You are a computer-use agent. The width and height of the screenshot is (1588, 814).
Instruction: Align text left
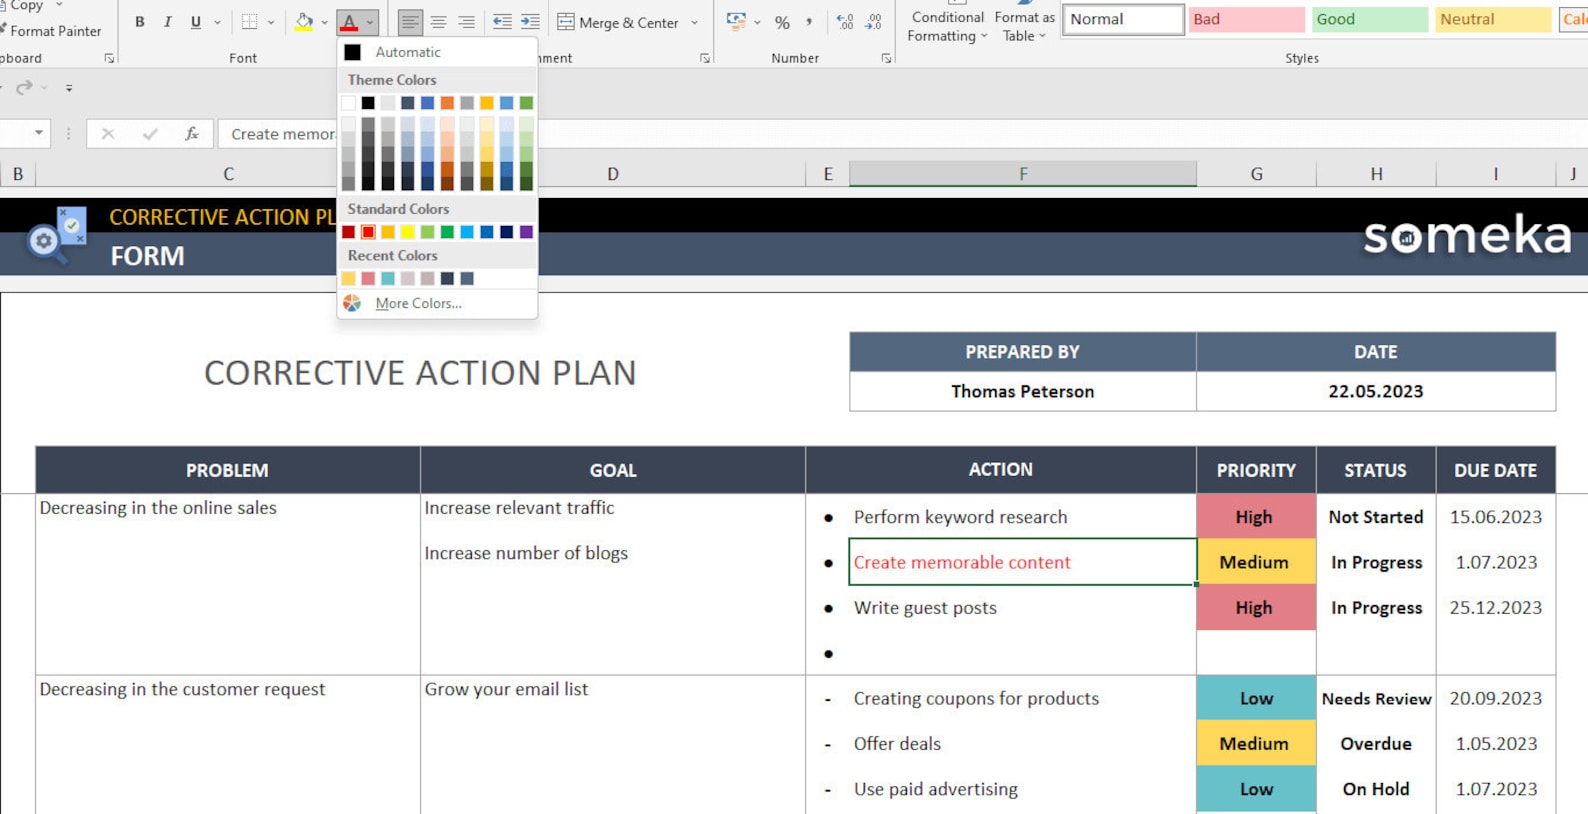[410, 22]
